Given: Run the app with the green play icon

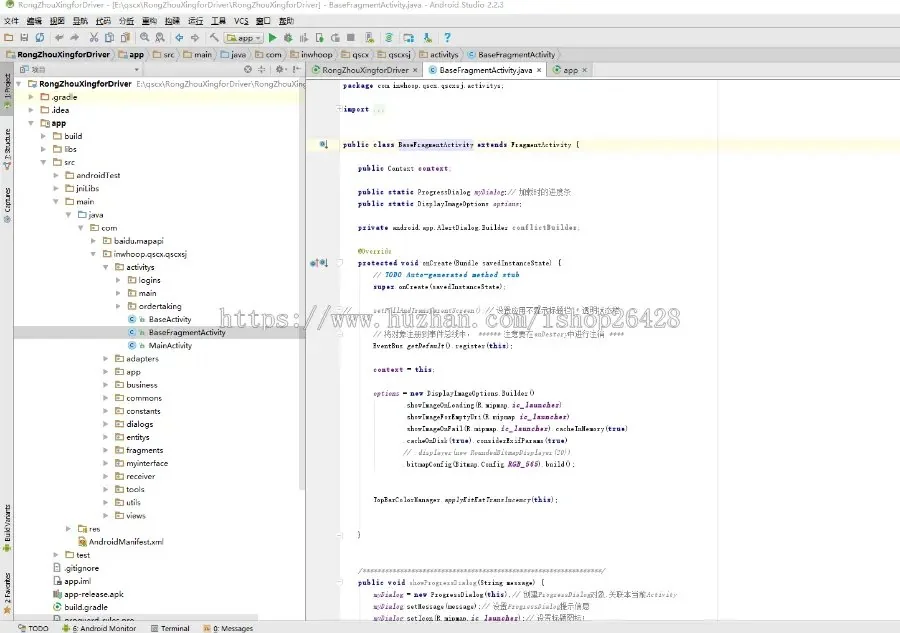Looking at the screenshot, I should (x=272, y=37).
